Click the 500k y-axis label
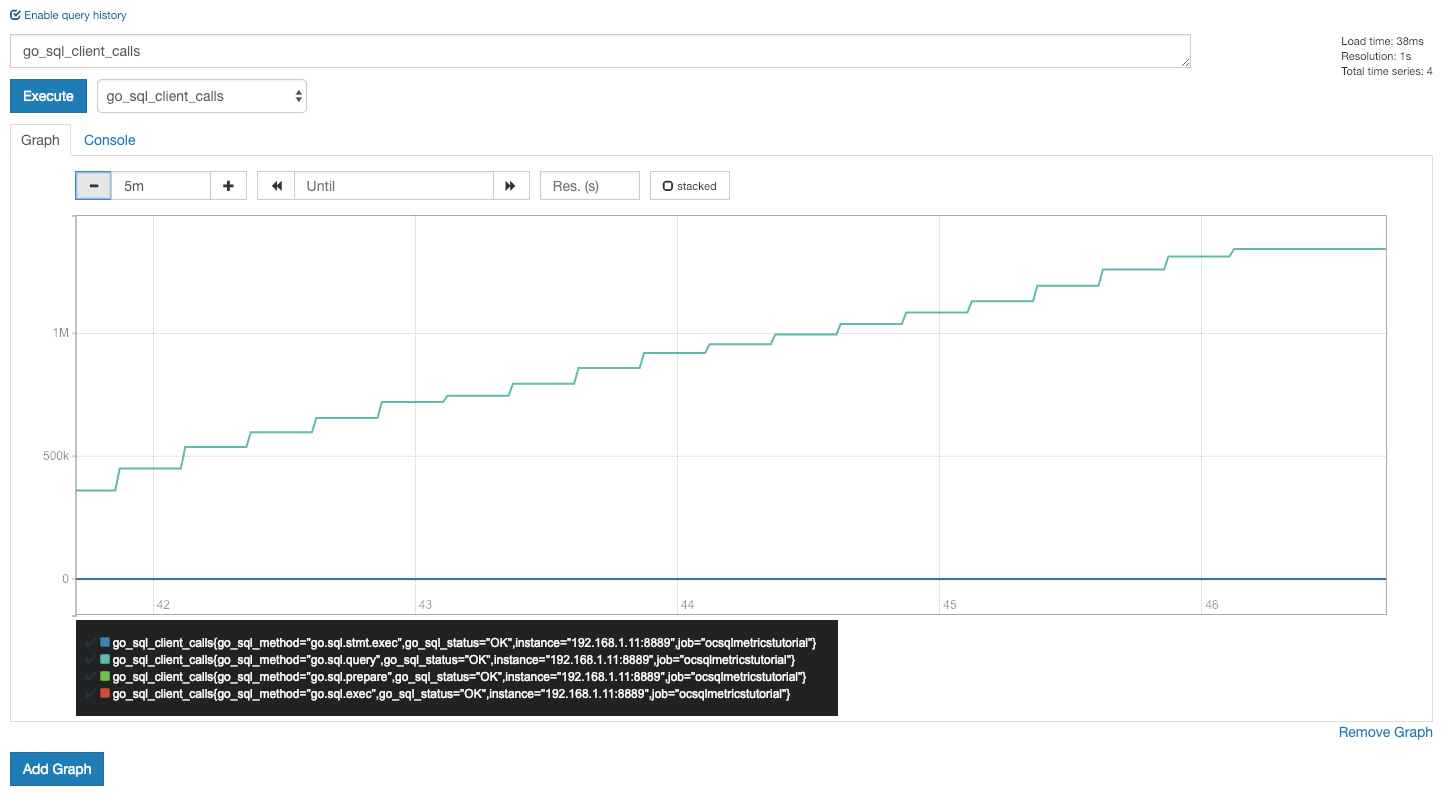This screenshot has width=1445, height=798. 55,456
